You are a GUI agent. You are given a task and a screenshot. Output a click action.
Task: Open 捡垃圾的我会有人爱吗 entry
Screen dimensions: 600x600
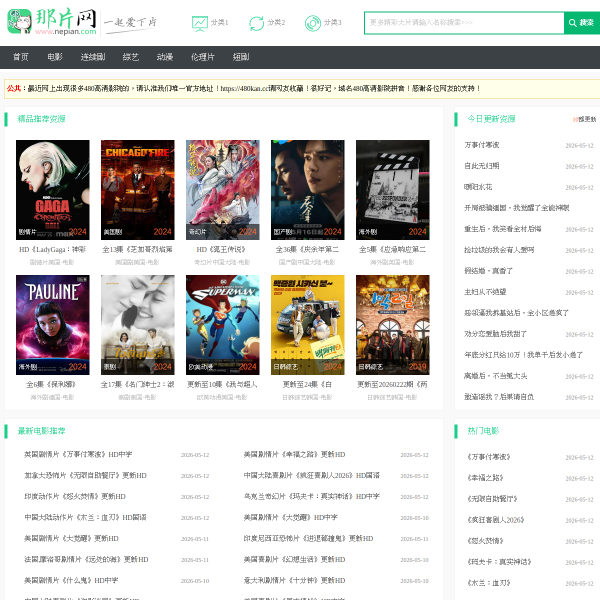[x=499, y=250]
